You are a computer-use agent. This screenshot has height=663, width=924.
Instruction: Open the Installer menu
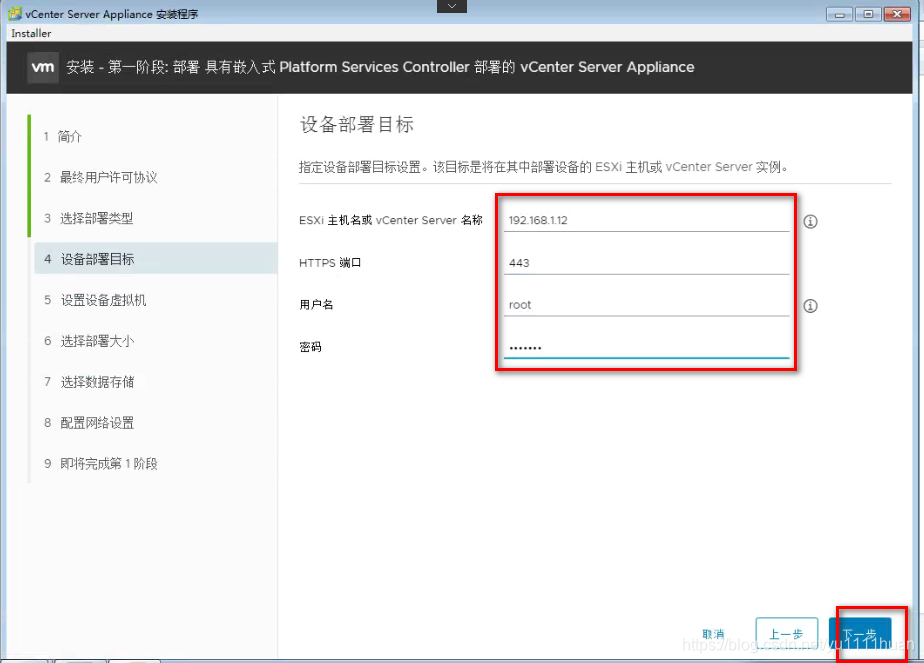[31, 34]
